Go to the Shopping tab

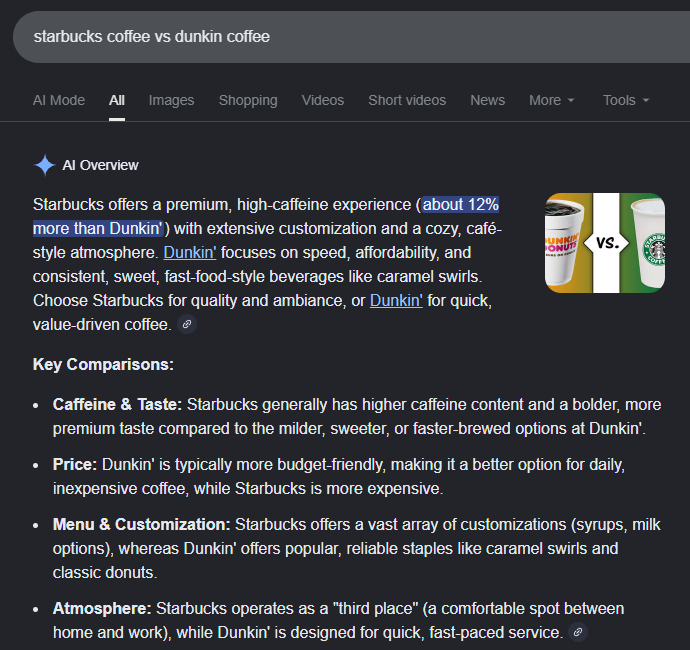coord(248,100)
